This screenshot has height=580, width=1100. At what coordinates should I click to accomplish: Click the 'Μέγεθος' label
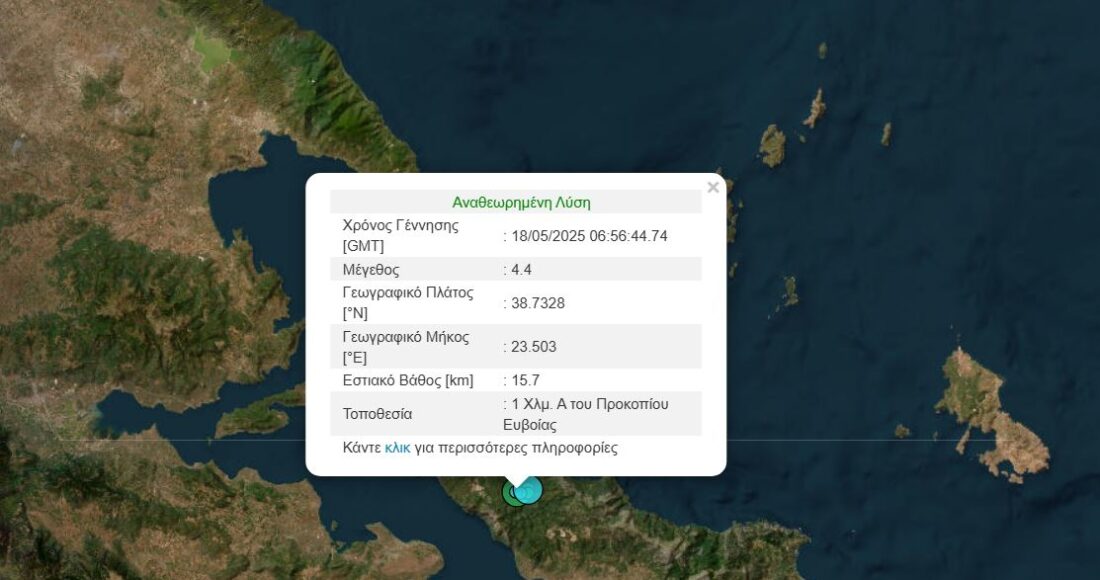pyautogui.click(x=371, y=269)
